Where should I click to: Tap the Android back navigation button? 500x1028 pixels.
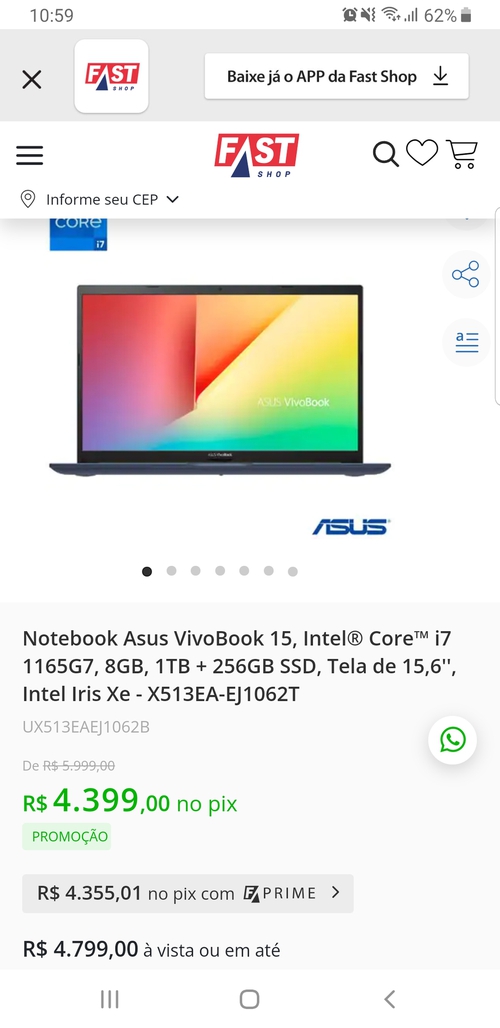tap(389, 999)
